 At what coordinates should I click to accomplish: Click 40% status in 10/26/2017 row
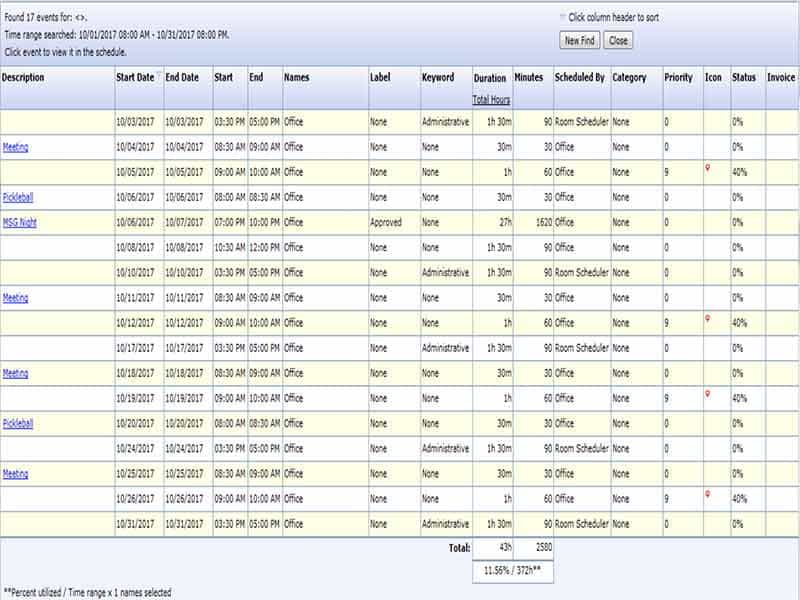[740, 499]
